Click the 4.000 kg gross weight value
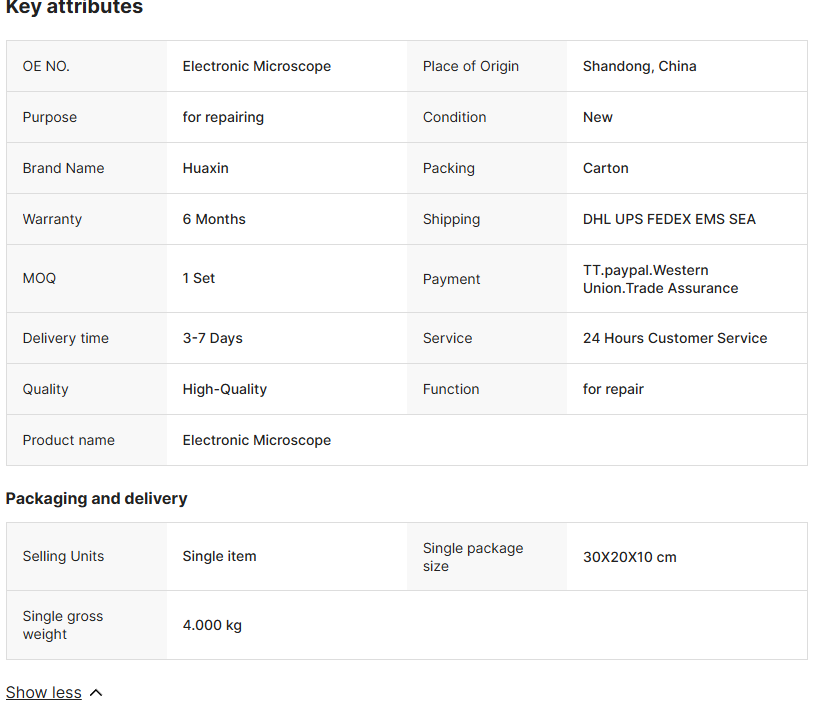 point(212,625)
